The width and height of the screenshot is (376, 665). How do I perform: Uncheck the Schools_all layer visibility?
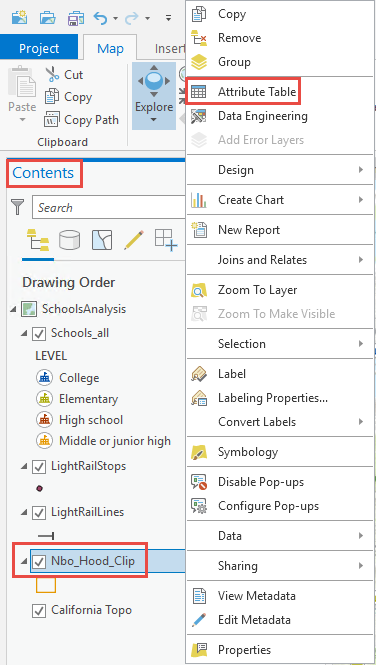39,334
